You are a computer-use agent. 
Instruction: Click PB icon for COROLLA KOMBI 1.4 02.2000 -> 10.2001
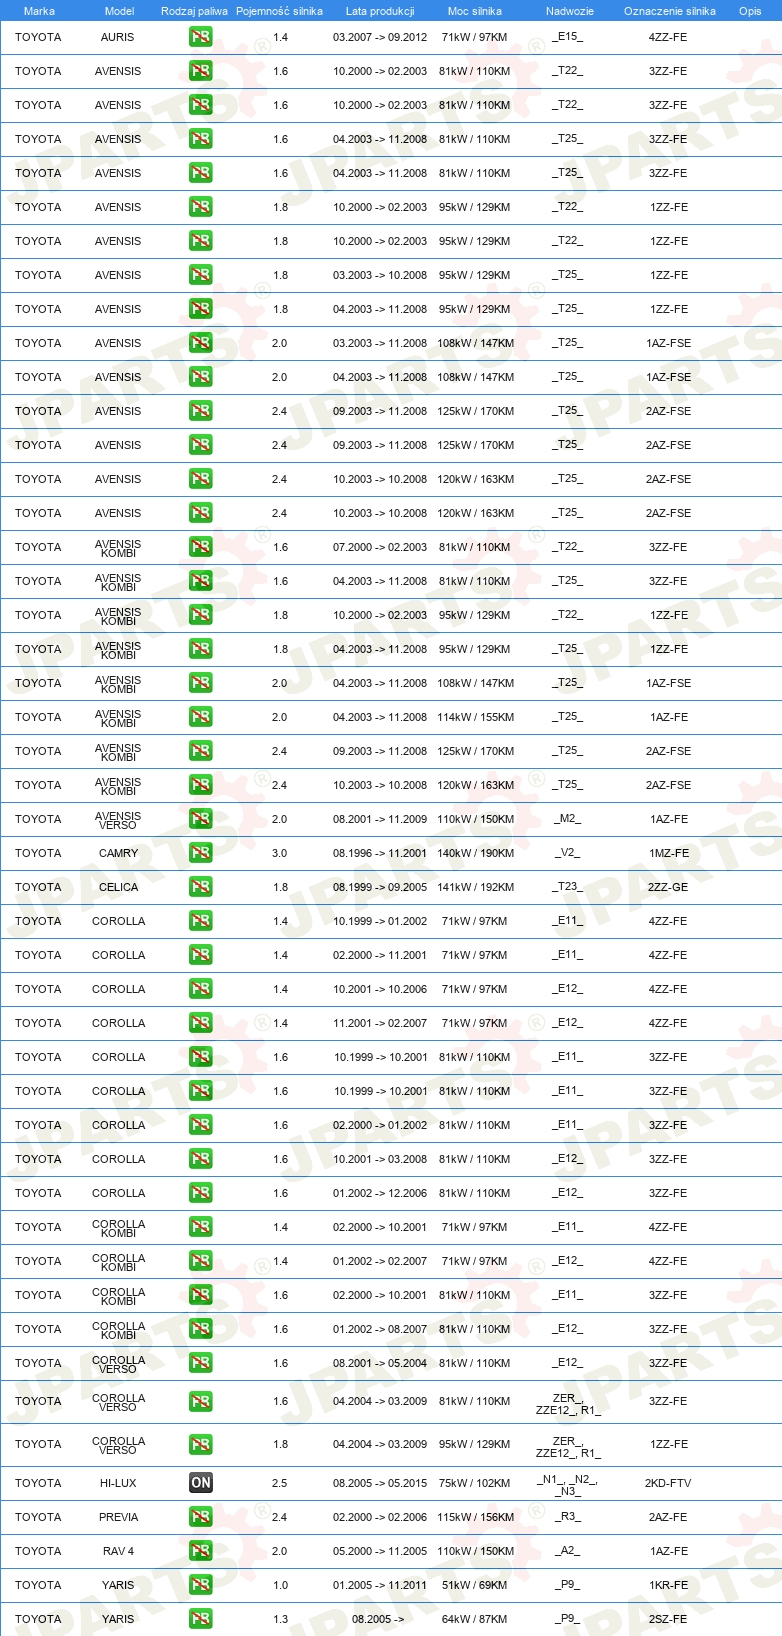click(x=201, y=1227)
